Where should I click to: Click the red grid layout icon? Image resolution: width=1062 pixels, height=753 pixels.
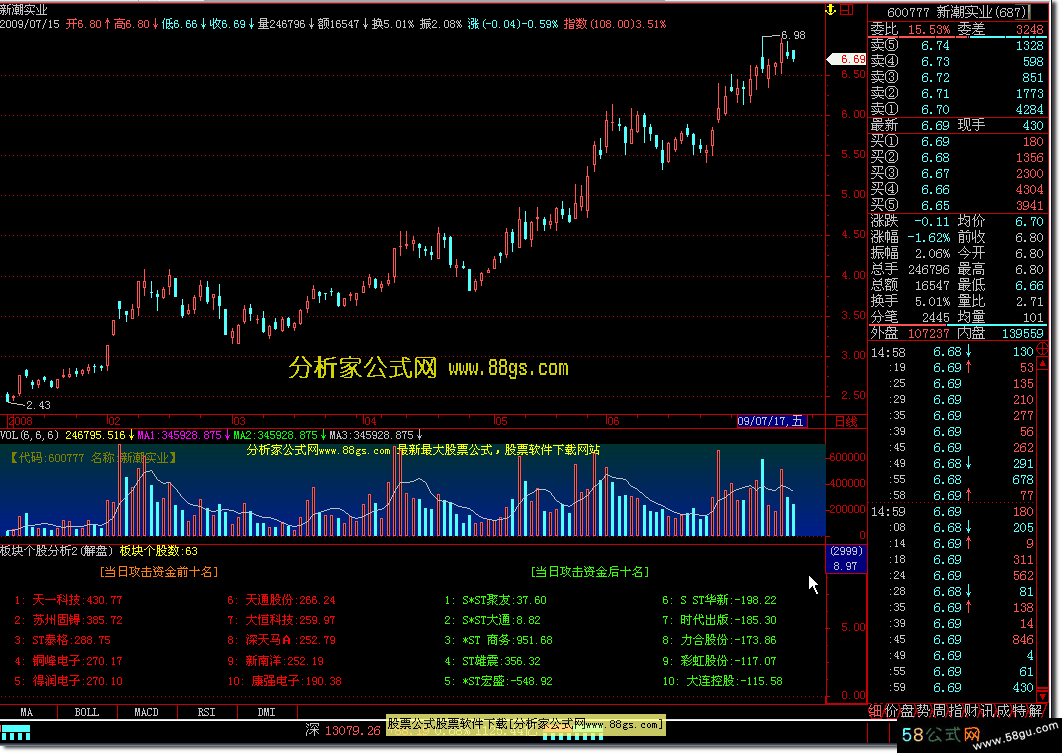click(847, 9)
